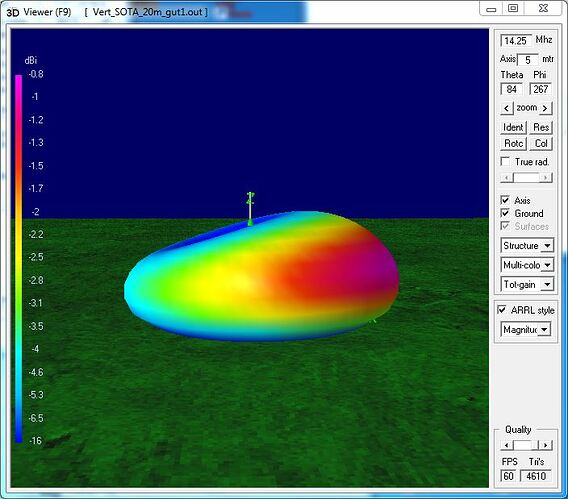This screenshot has height=499, width=568.
Task: Expand the Multi-color dropdown
Action: pyautogui.click(x=527, y=265)
